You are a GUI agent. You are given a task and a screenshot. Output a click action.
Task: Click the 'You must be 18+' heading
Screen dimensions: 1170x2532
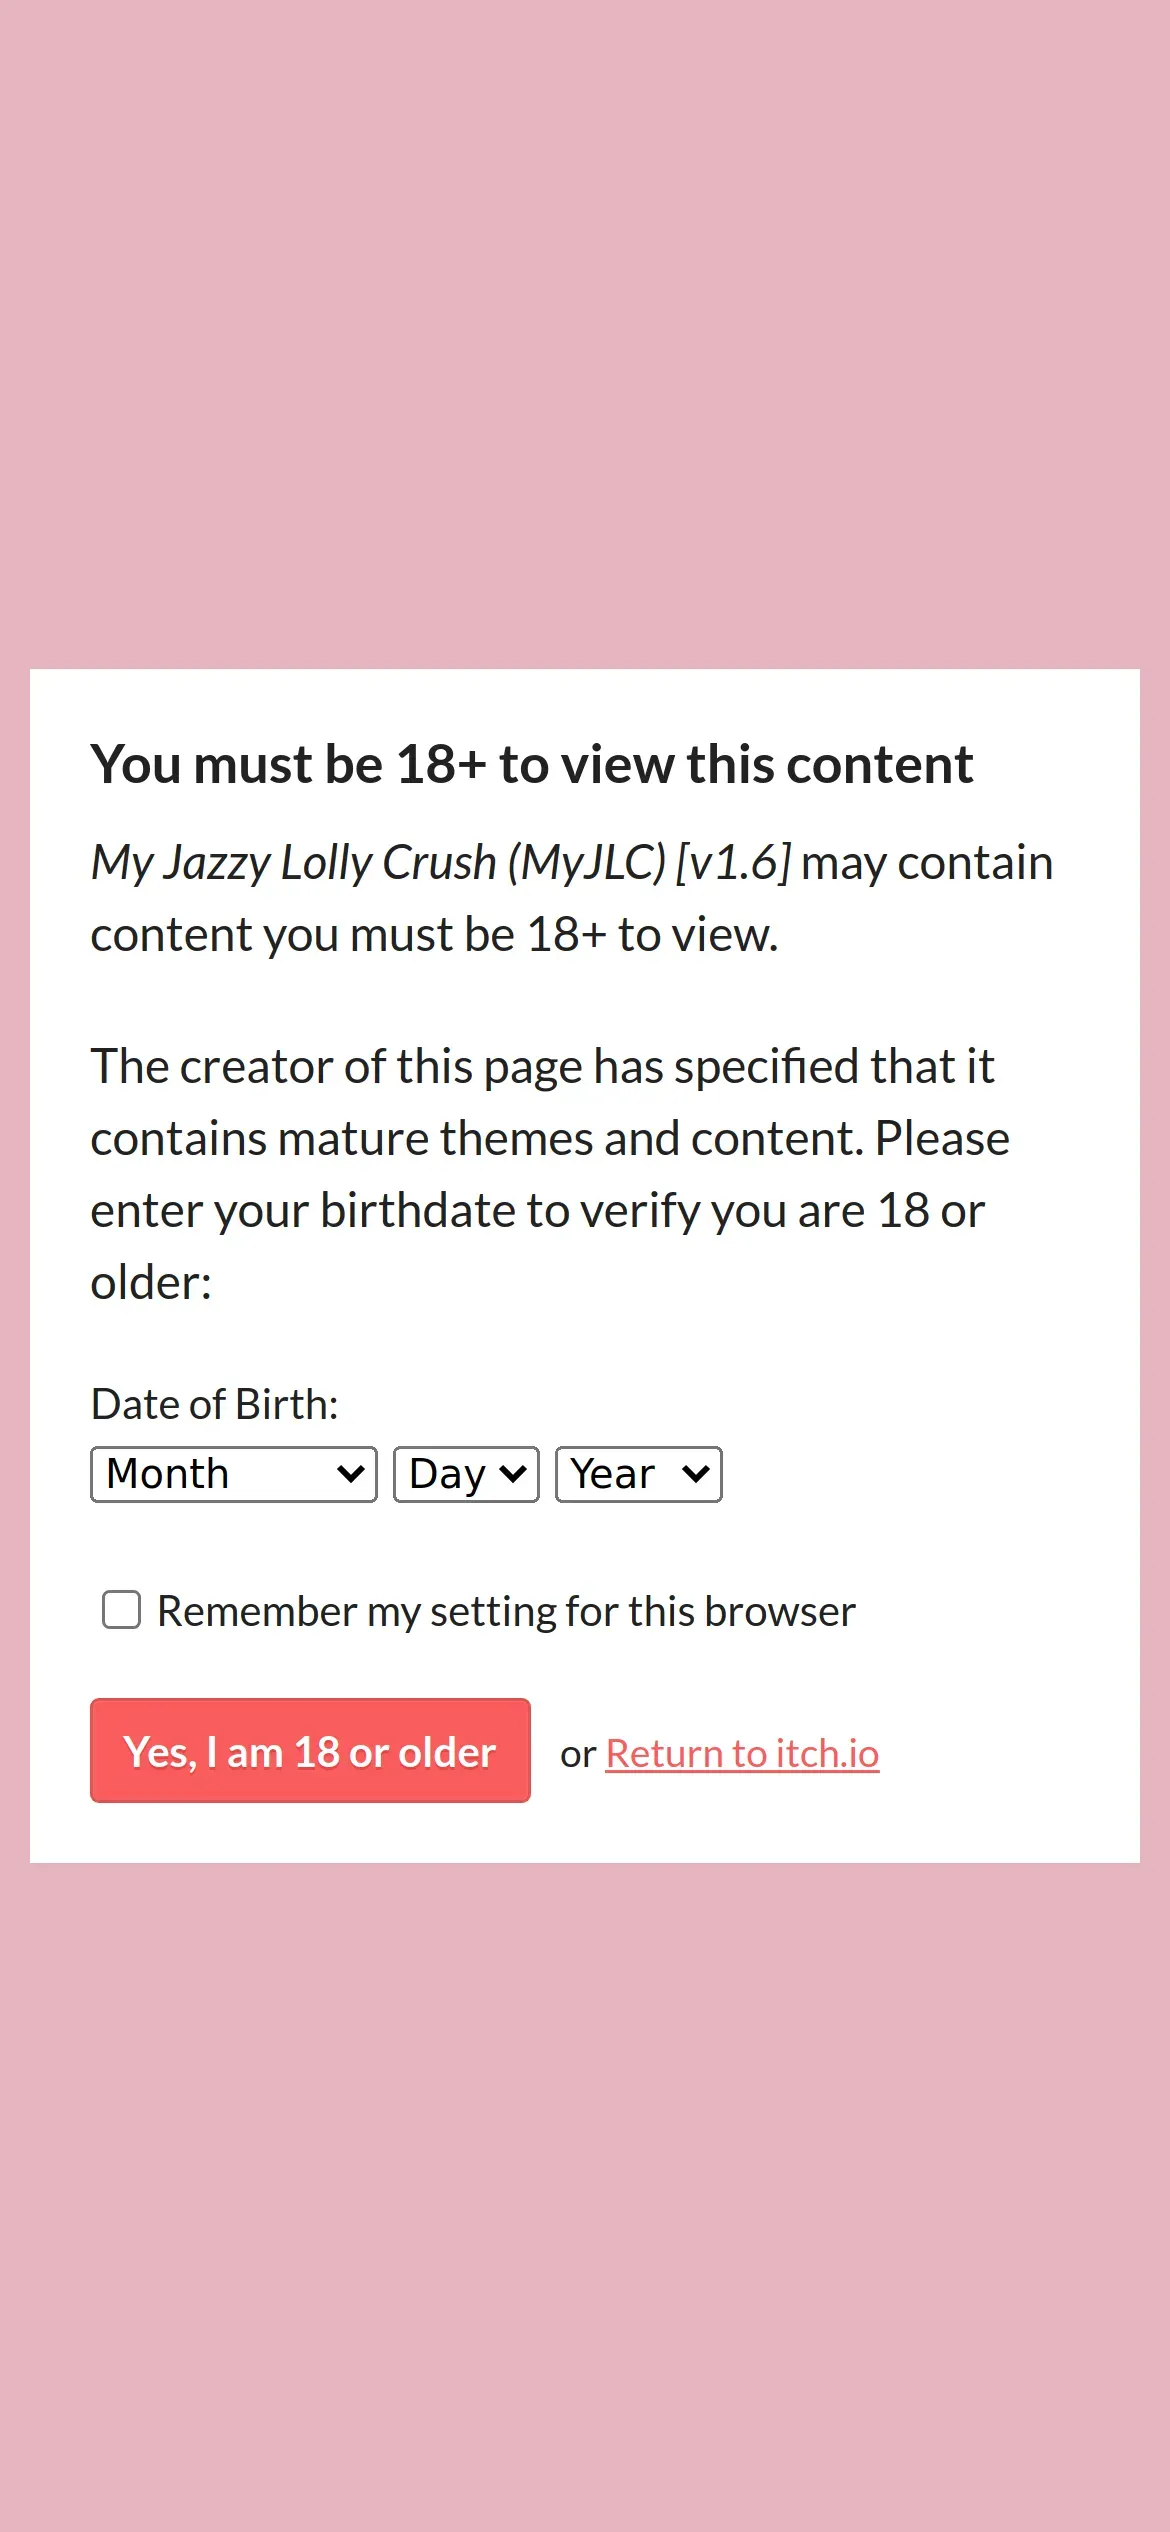pyautogui.click(x=531, y=765)
